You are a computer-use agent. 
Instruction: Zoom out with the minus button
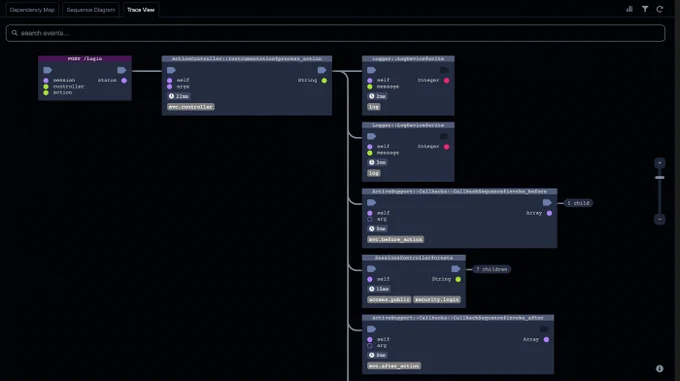tap(660, 219)
